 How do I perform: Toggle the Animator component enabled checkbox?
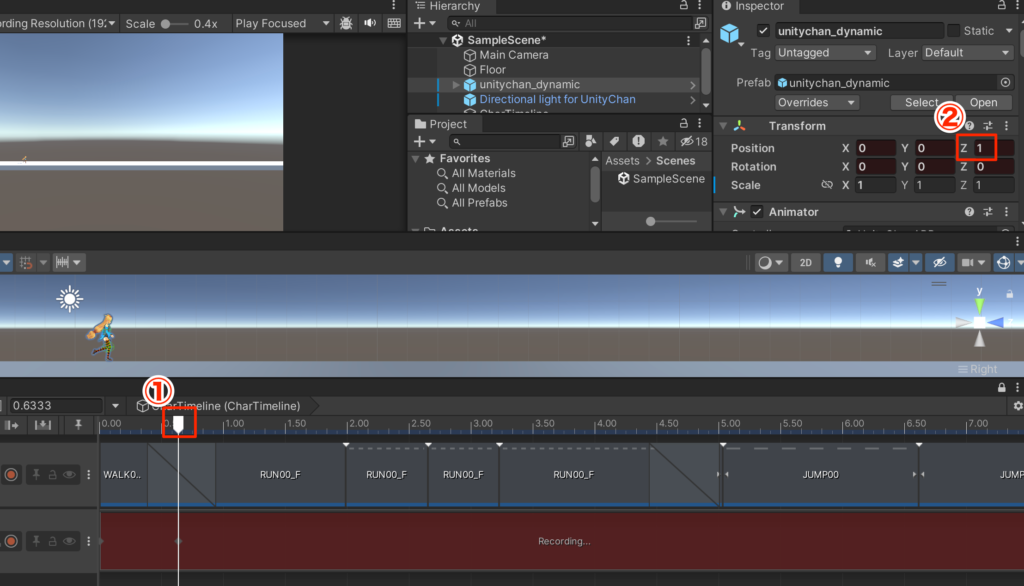point(756,212)
